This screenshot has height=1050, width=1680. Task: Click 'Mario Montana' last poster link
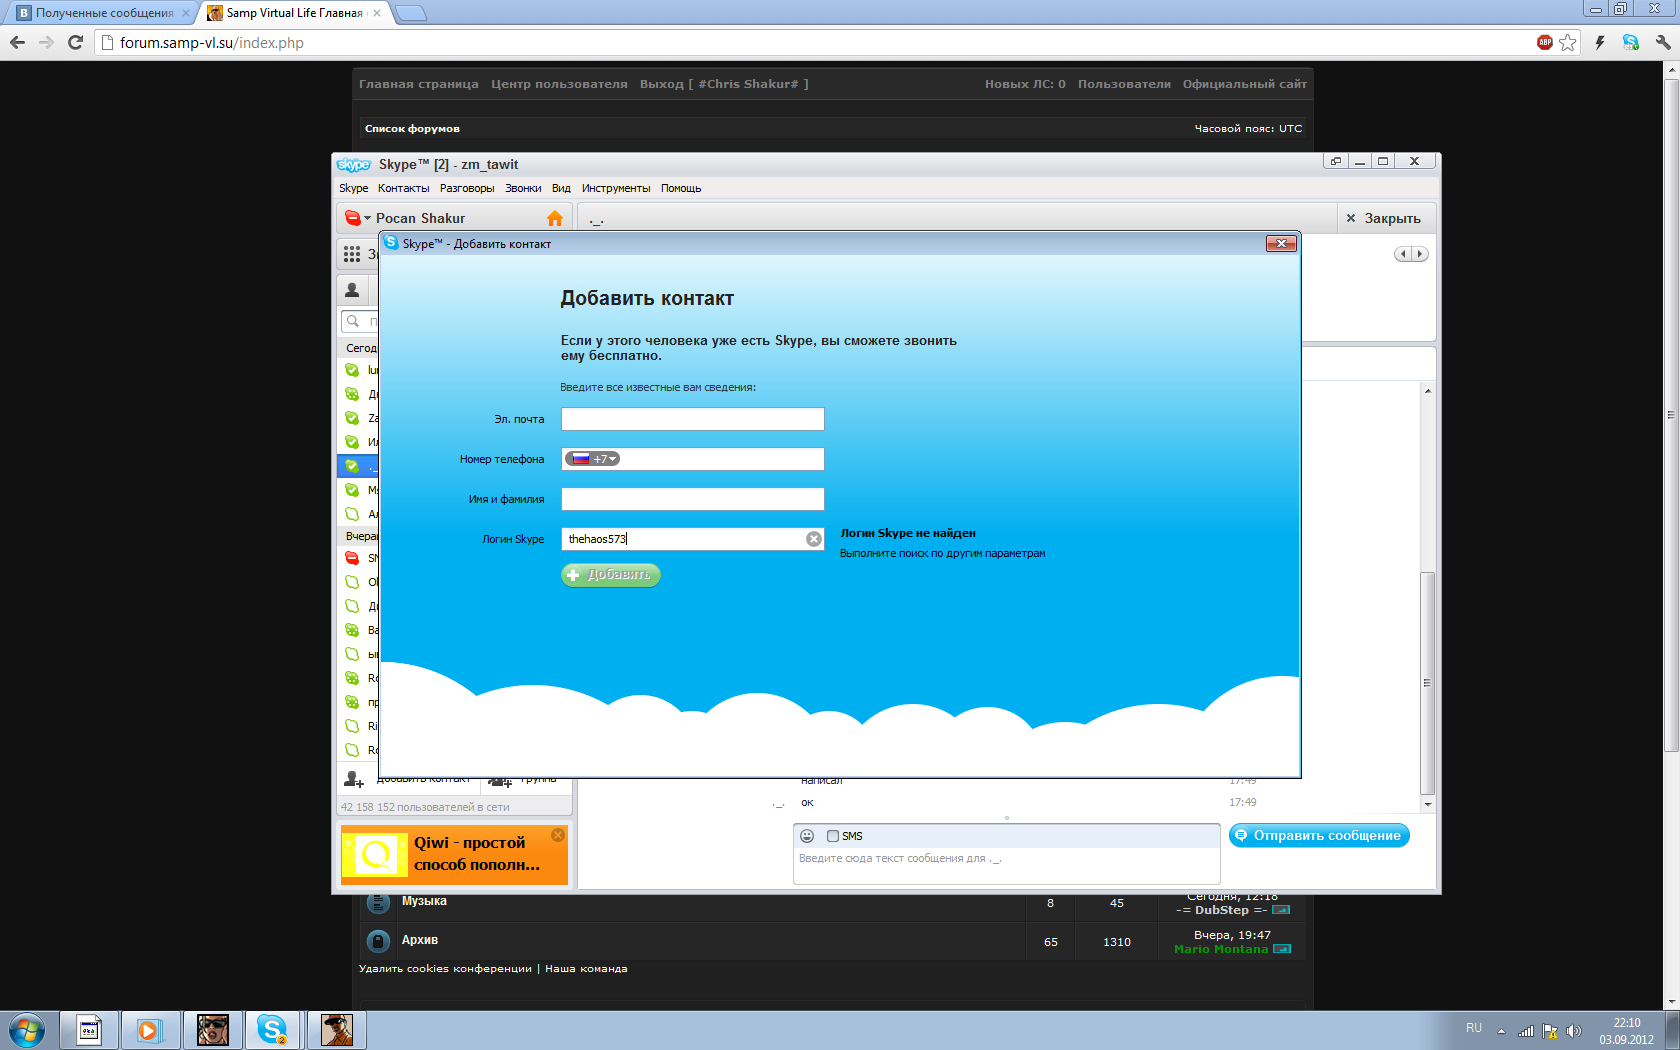point(1221,949)
